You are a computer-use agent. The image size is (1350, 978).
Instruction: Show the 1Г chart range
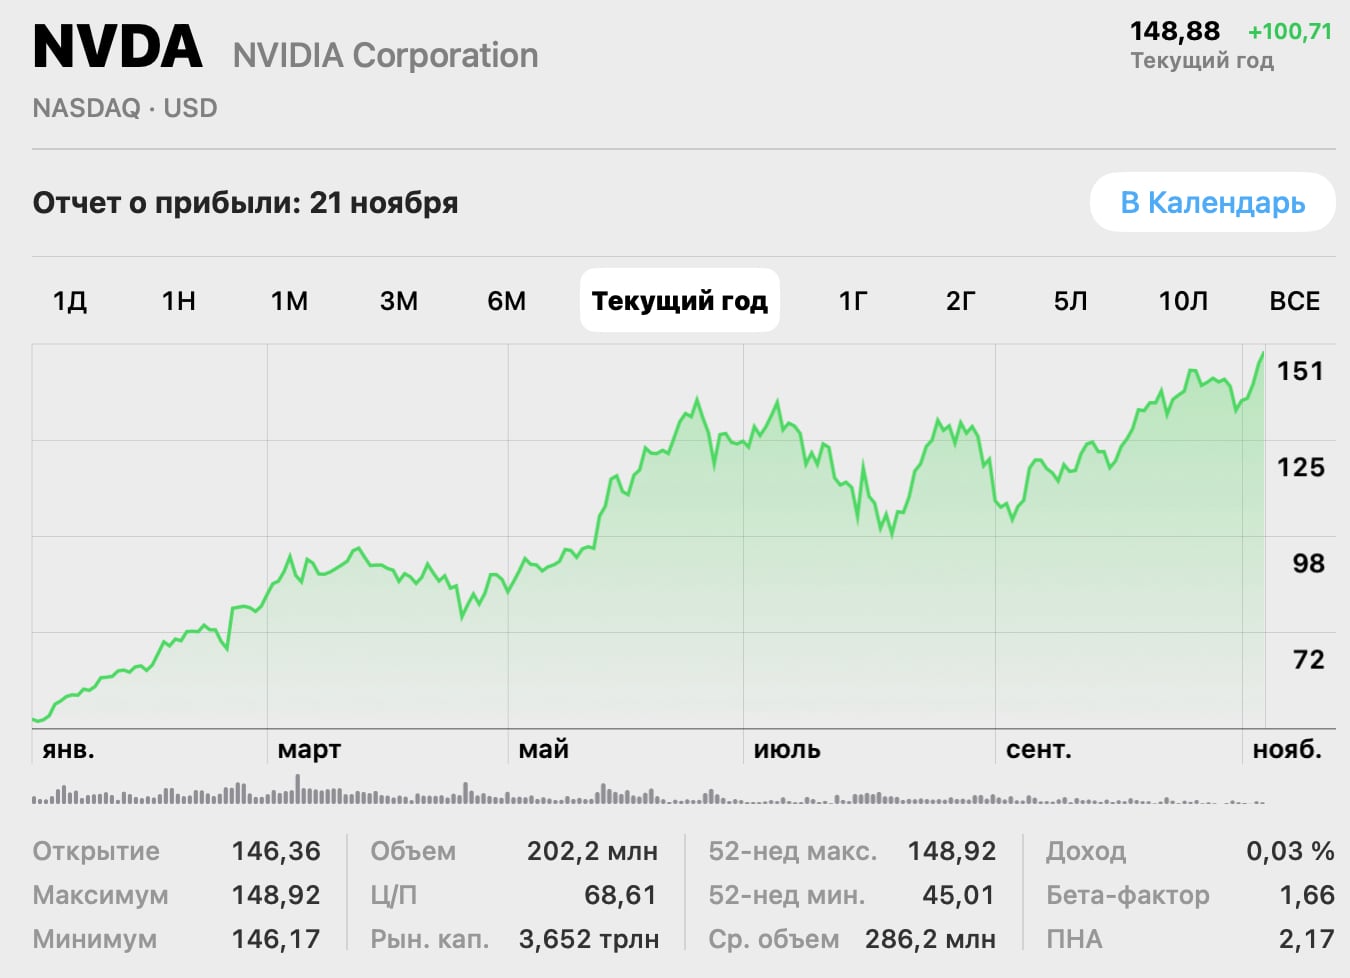point(853,301)
